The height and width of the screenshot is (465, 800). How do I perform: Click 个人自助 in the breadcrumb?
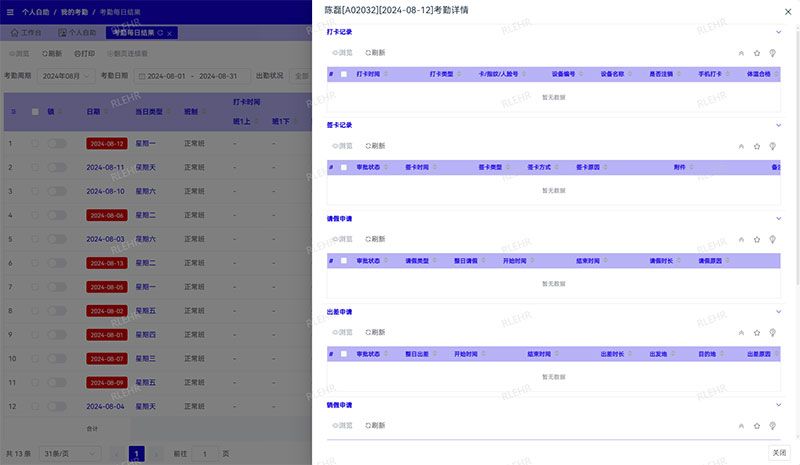tap(36, 12)
